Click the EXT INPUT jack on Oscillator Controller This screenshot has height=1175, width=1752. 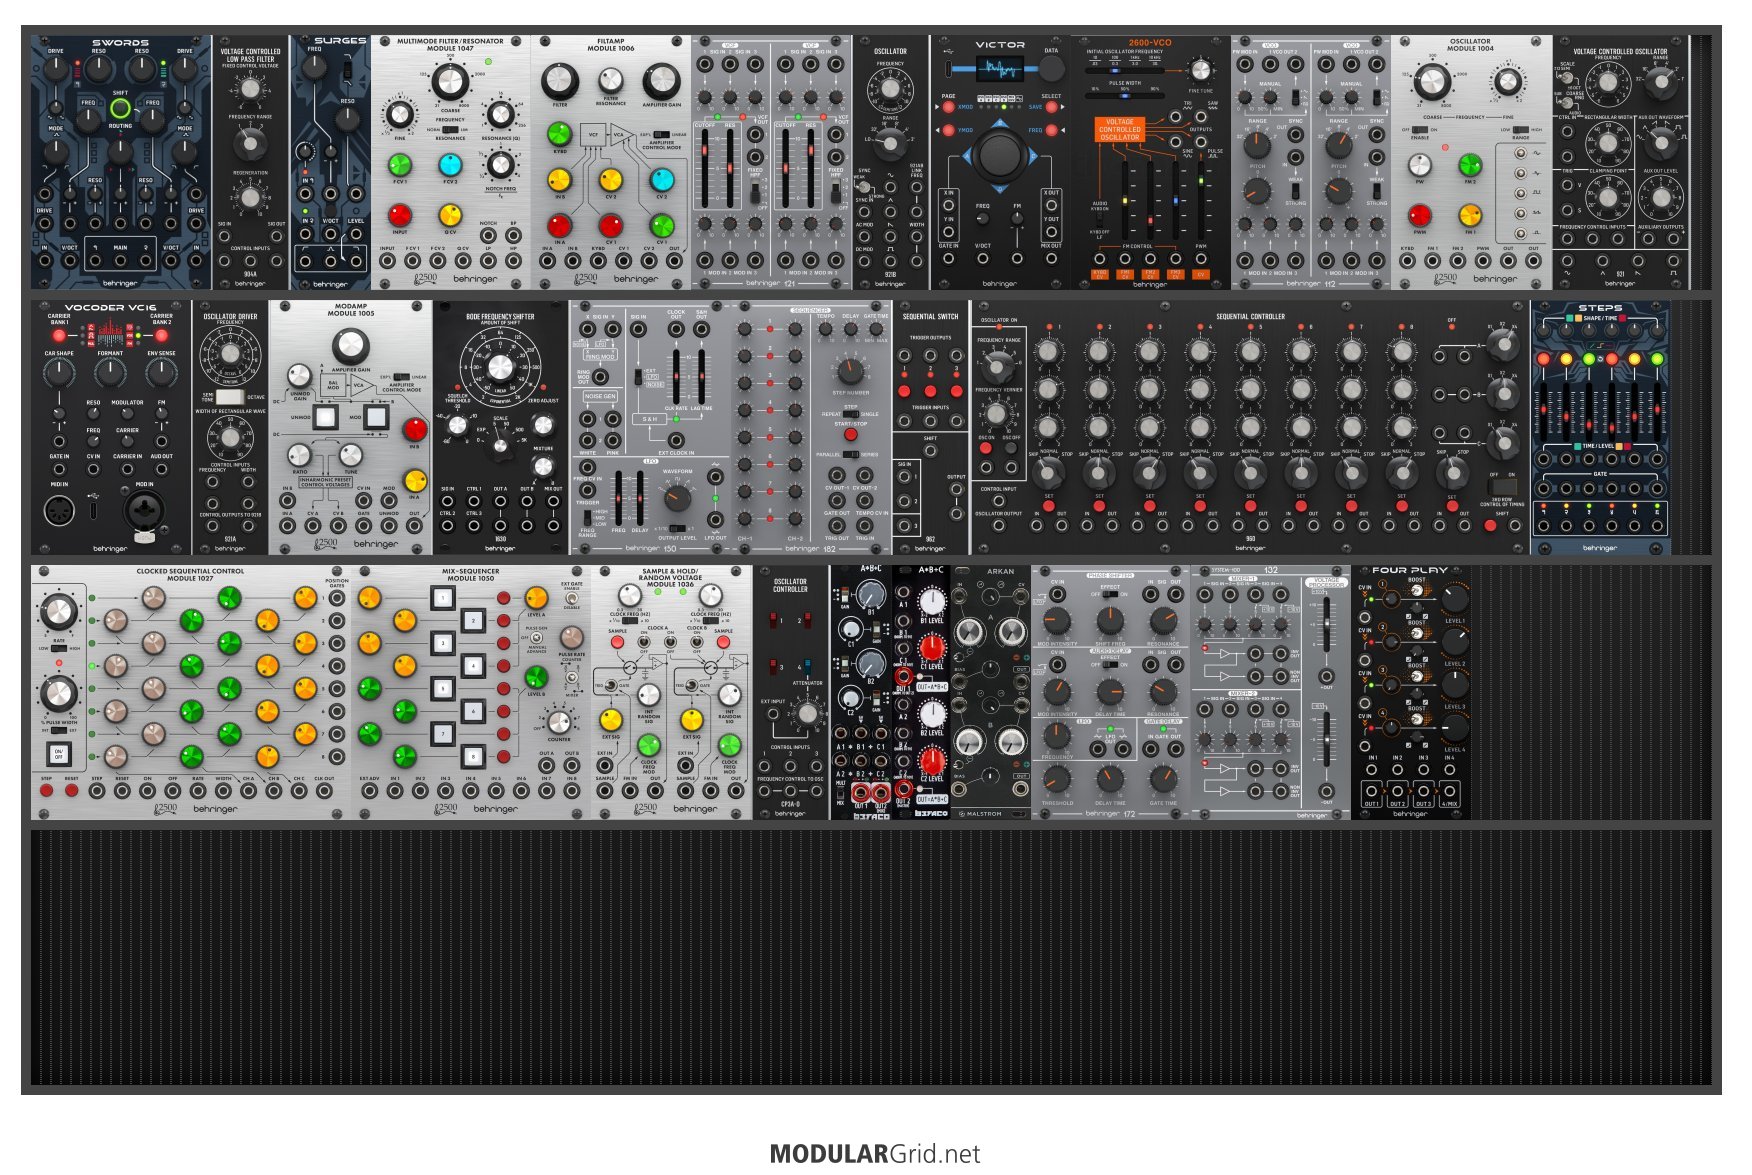(772, 714)
